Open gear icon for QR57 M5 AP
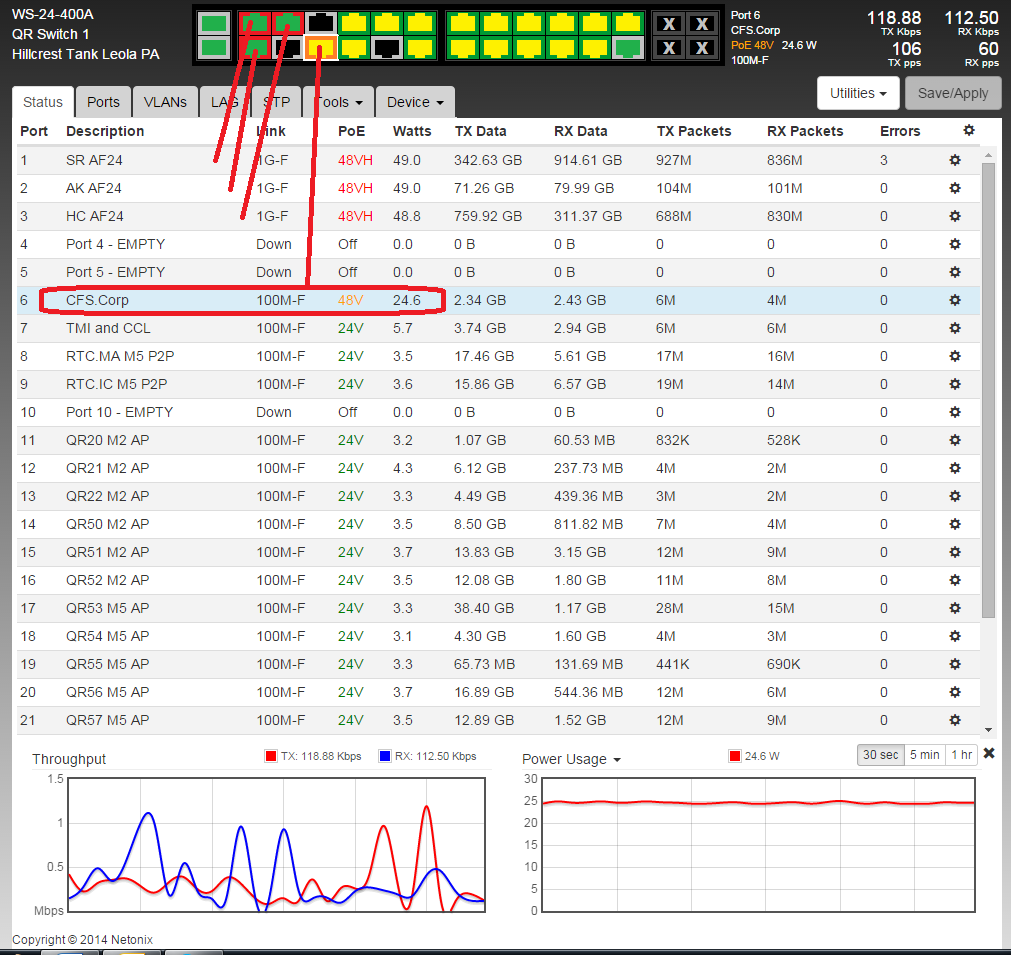 [955, 720]
